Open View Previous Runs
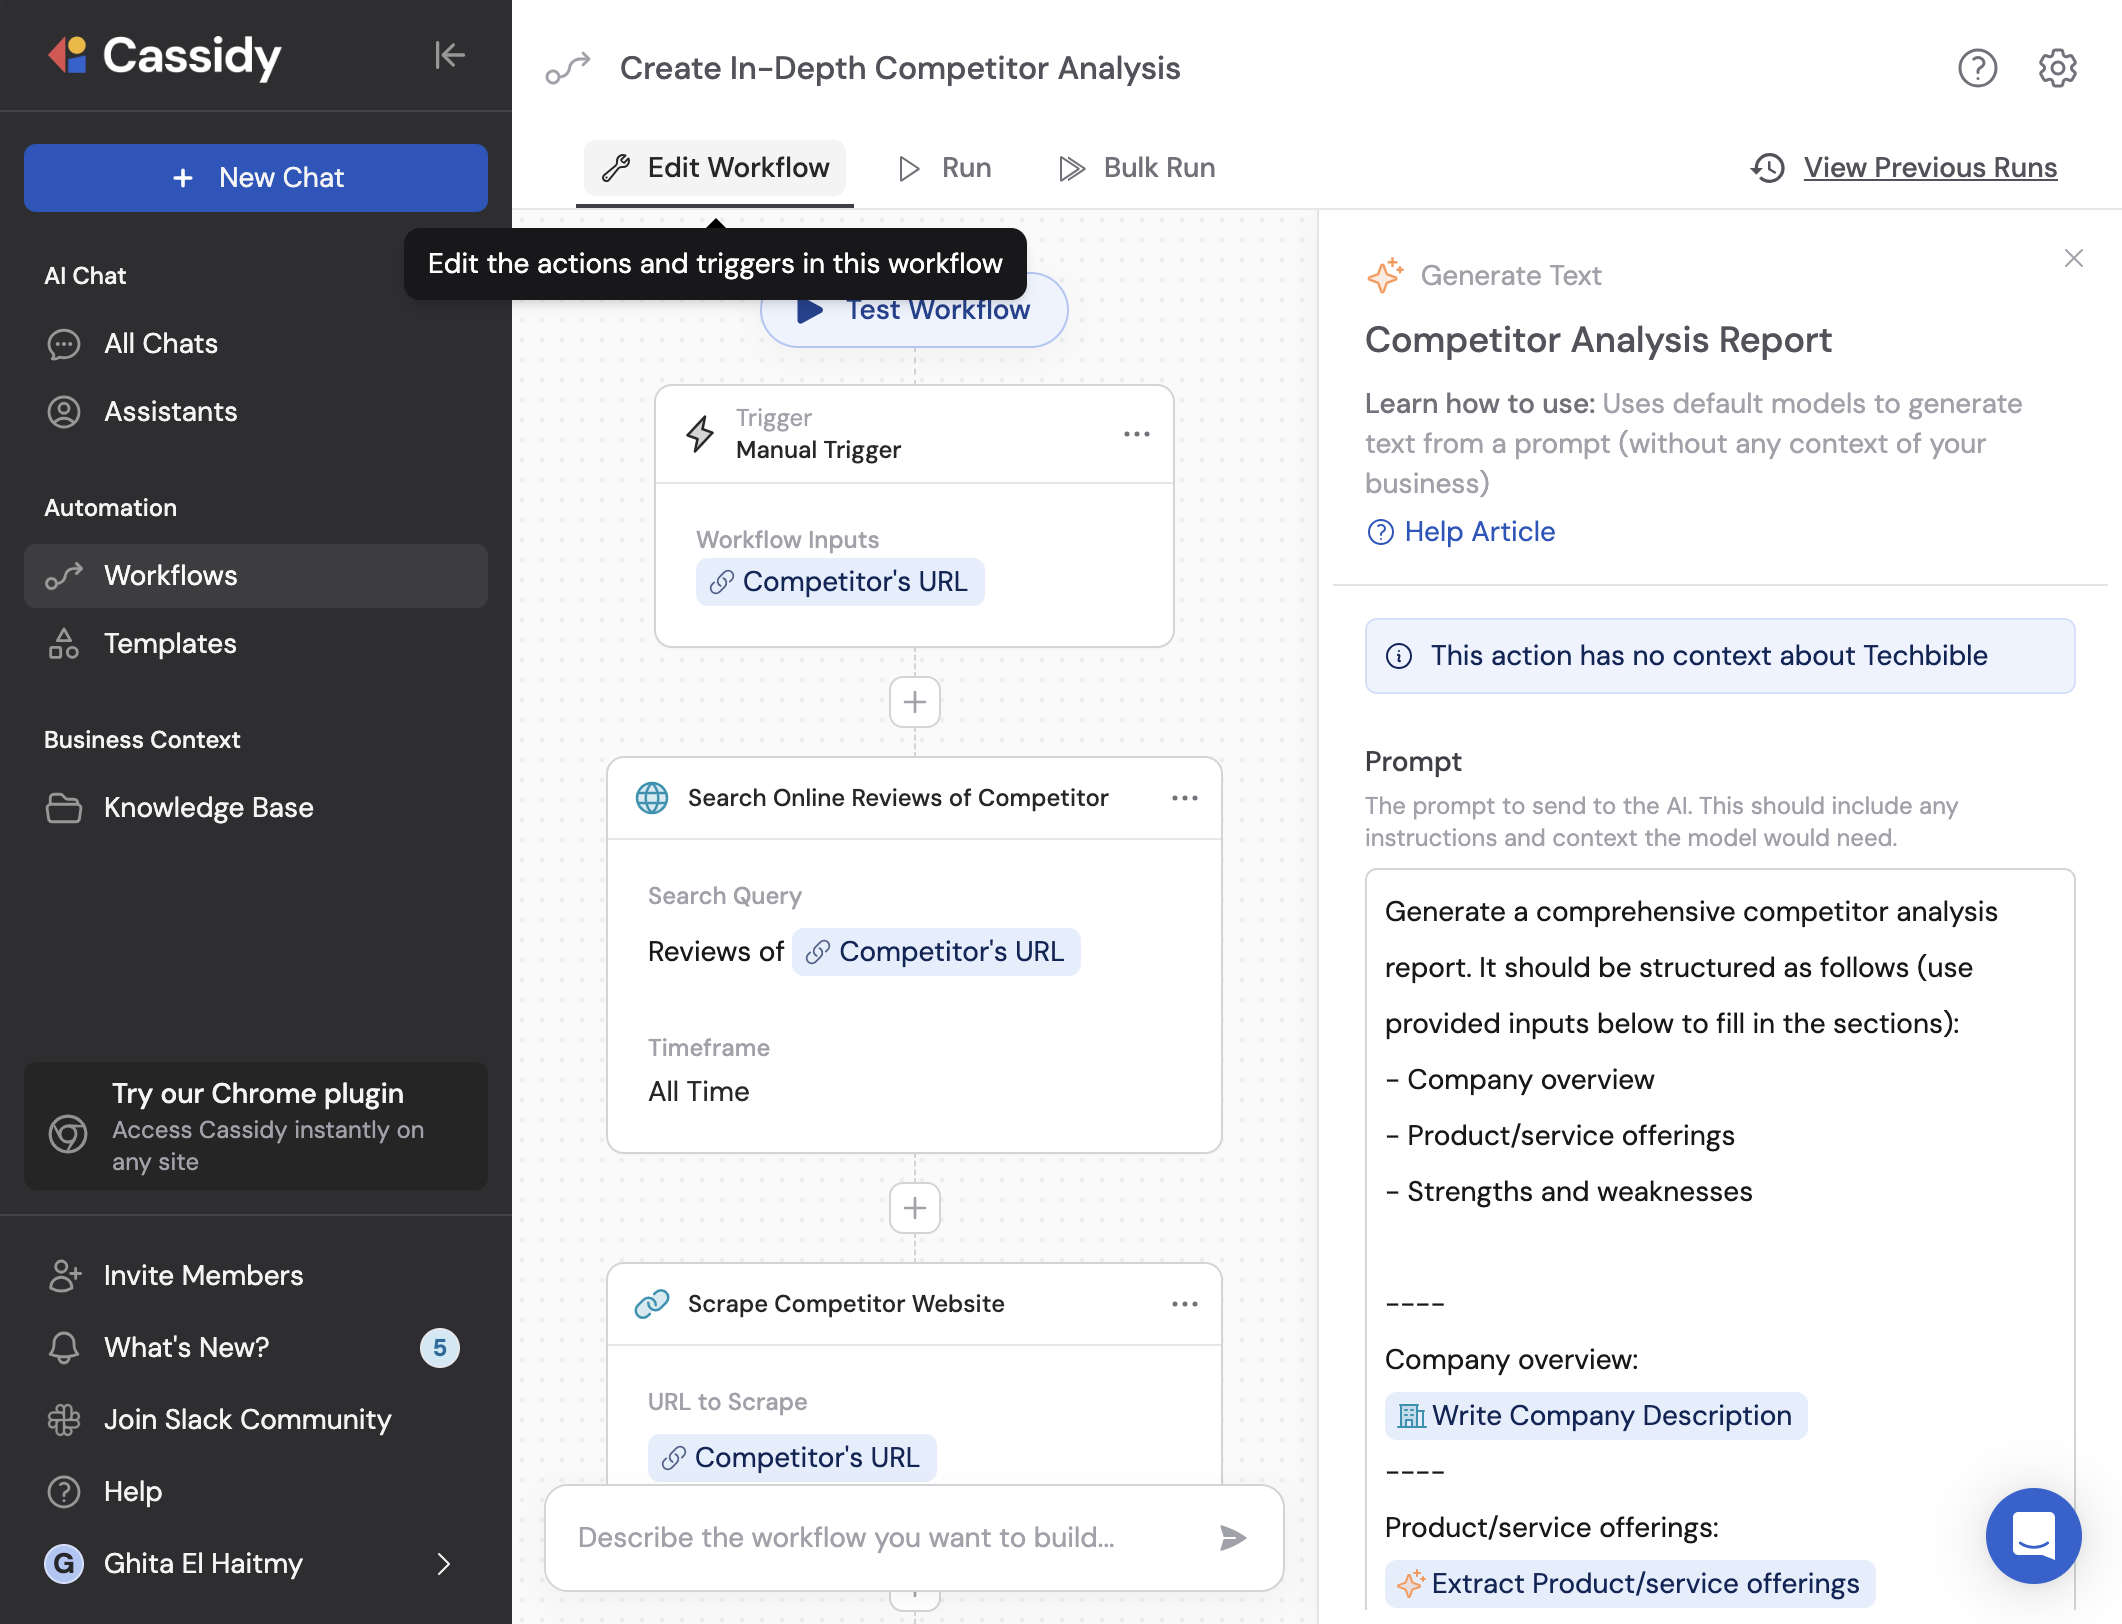The height and width of the screenshot is (1624, 2122). click(1904, 168)
